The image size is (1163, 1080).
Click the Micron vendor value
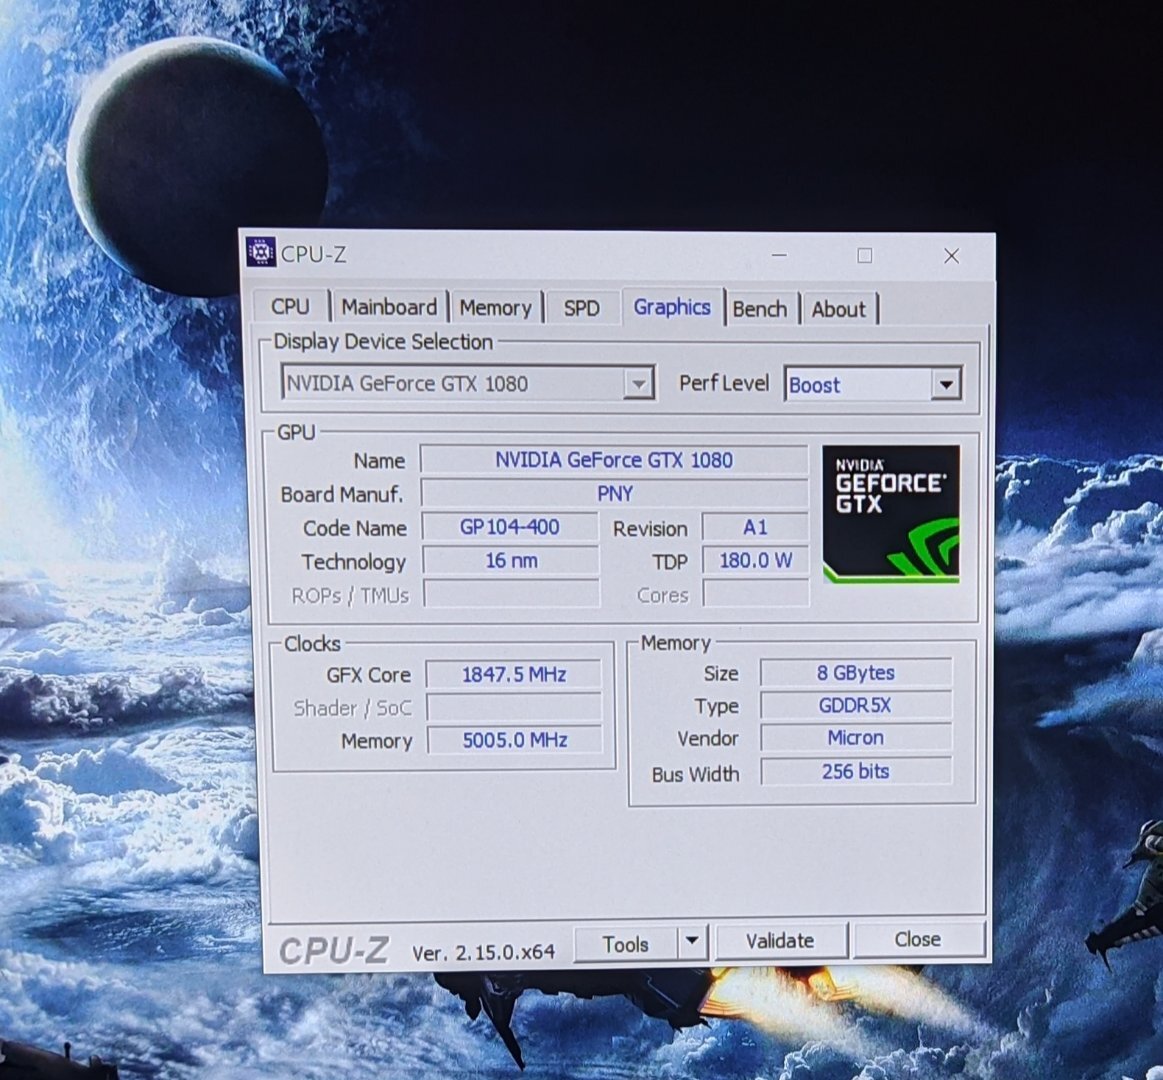click(x=856, y=737)
